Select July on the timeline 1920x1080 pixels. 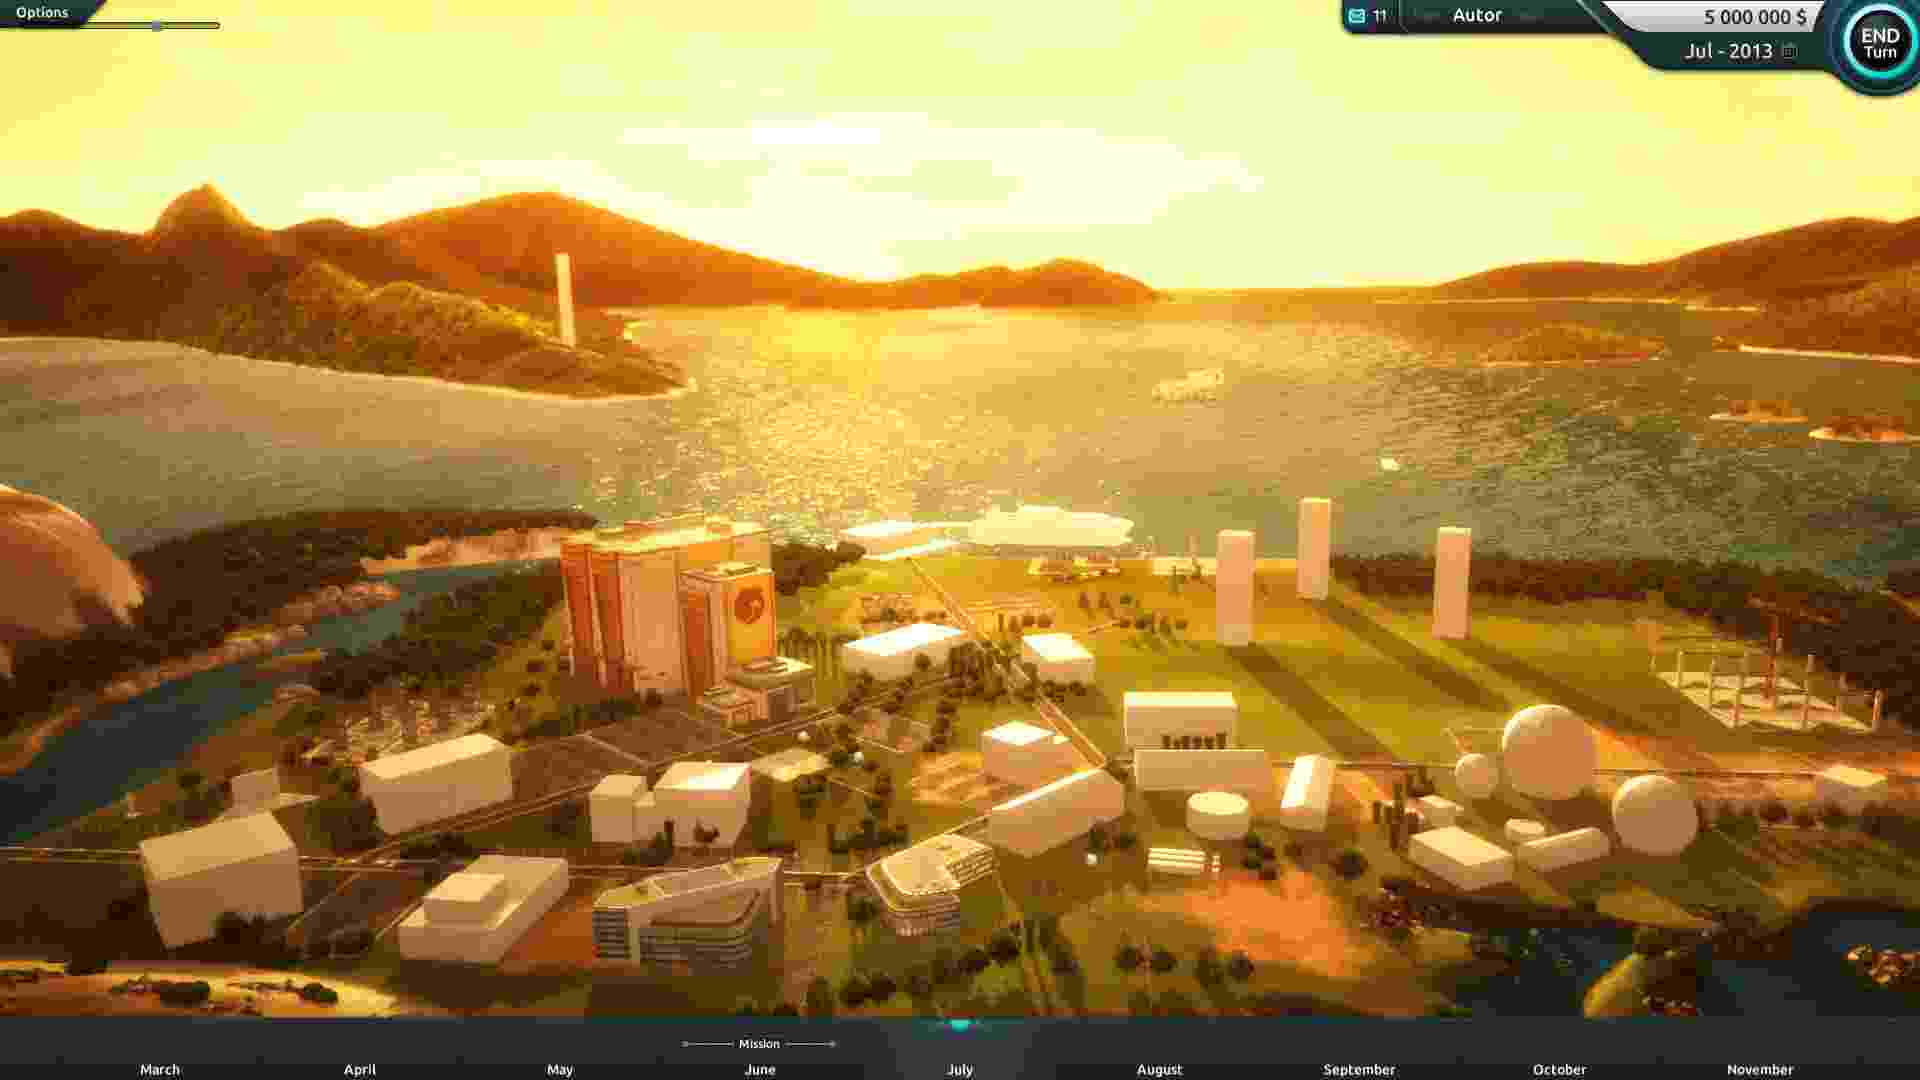pyautogui.click(x=960, y=1069)
